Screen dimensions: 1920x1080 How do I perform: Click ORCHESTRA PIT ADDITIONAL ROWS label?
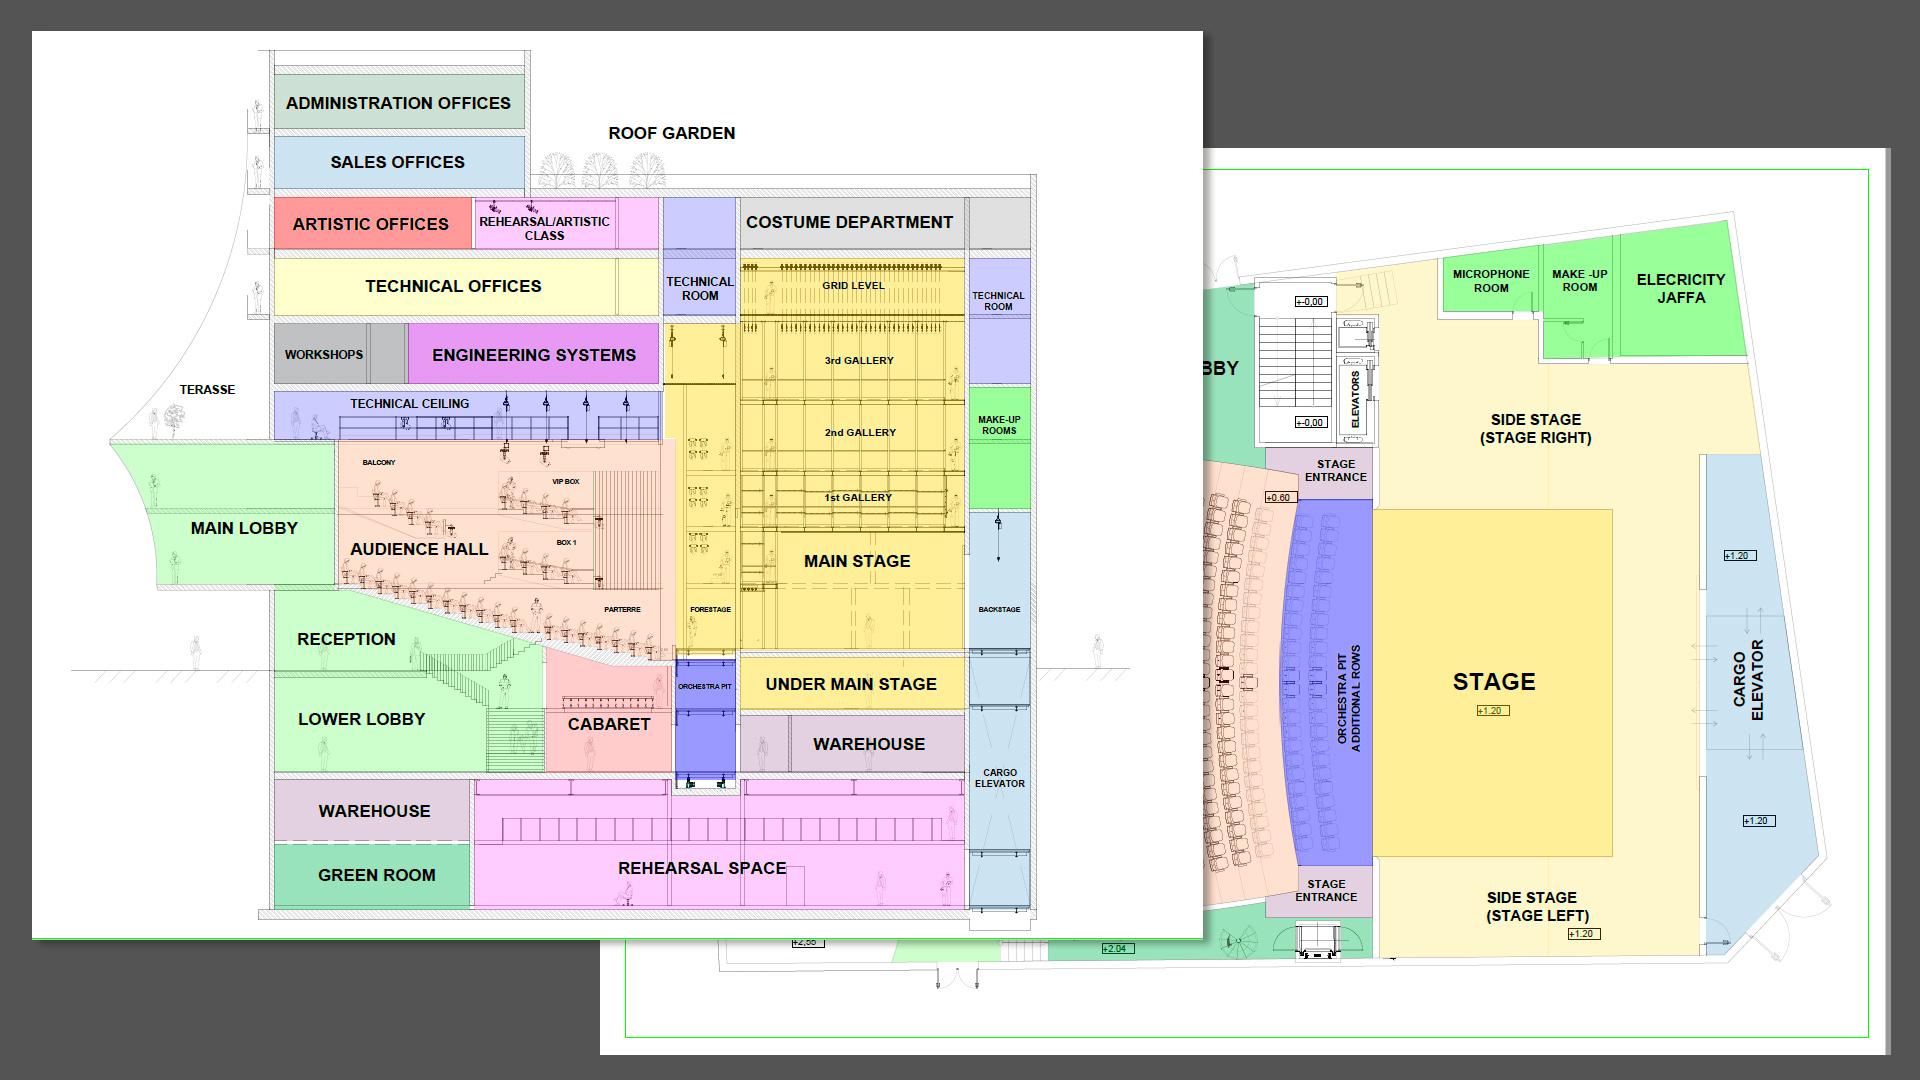[x=1349, y=699]
